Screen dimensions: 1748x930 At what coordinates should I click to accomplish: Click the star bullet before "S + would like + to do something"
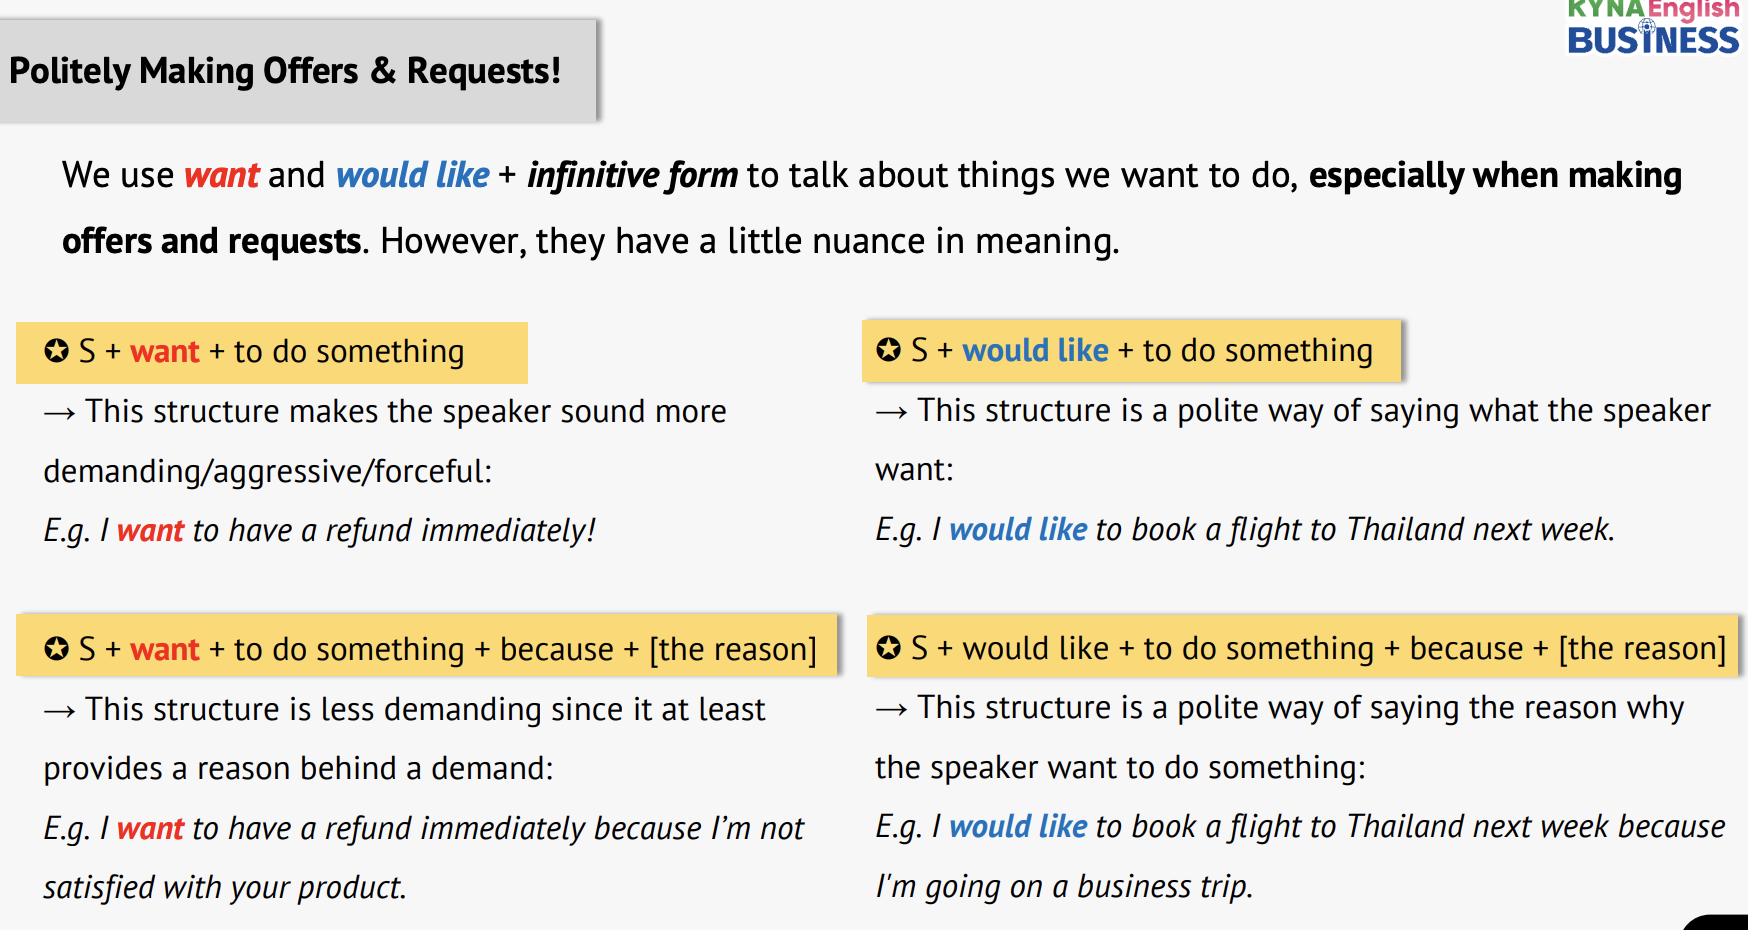point(888,350)
